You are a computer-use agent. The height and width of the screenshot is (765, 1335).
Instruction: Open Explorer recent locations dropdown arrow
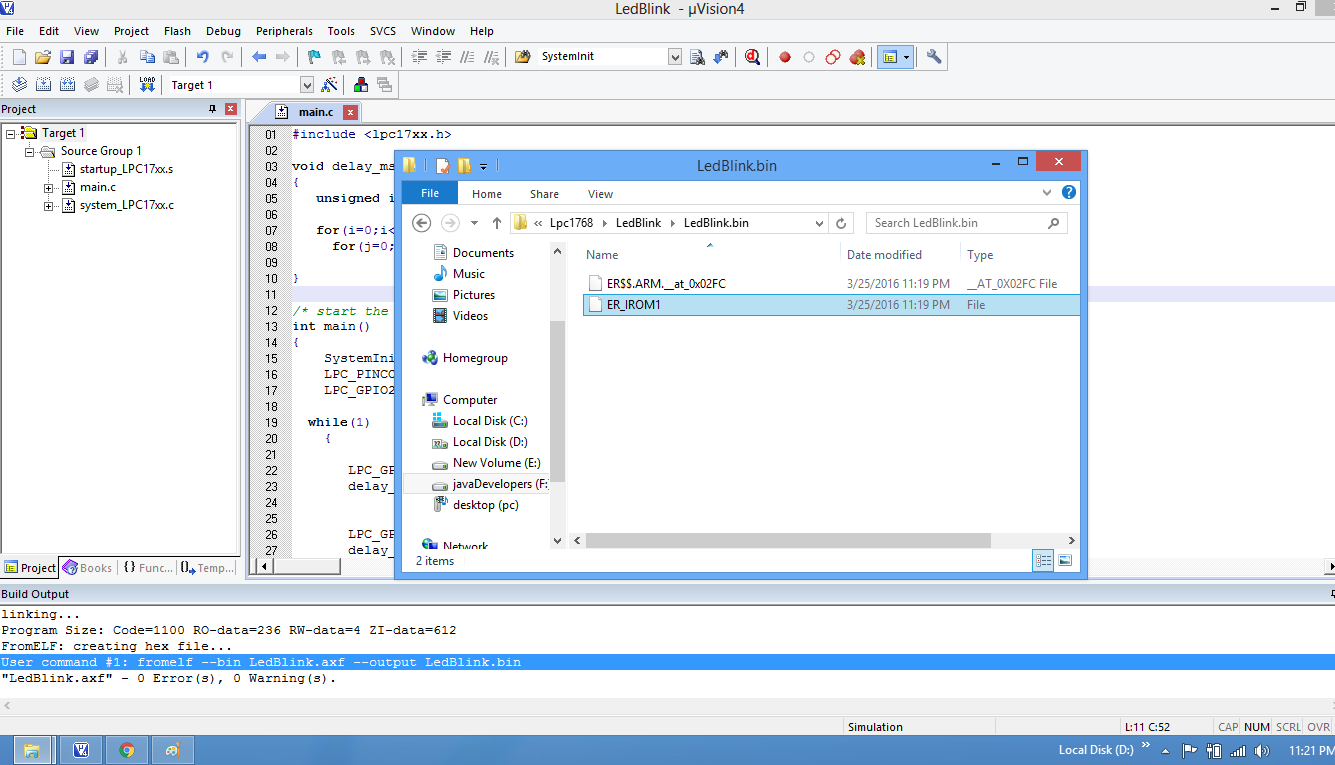(x=474, y=223)
